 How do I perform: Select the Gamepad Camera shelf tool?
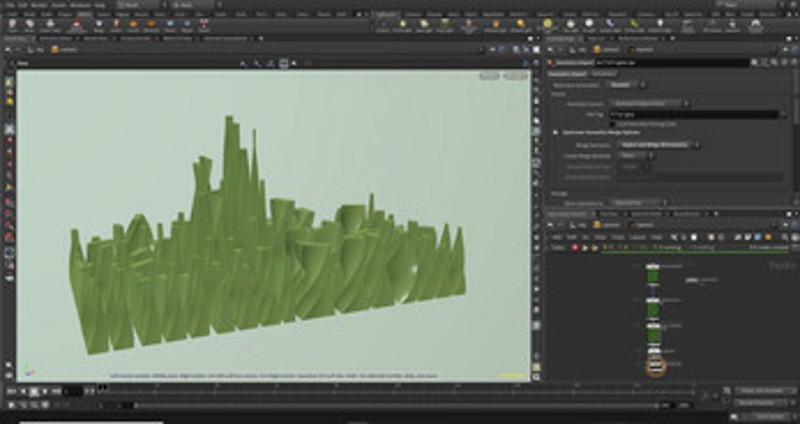tap(757, 25)
